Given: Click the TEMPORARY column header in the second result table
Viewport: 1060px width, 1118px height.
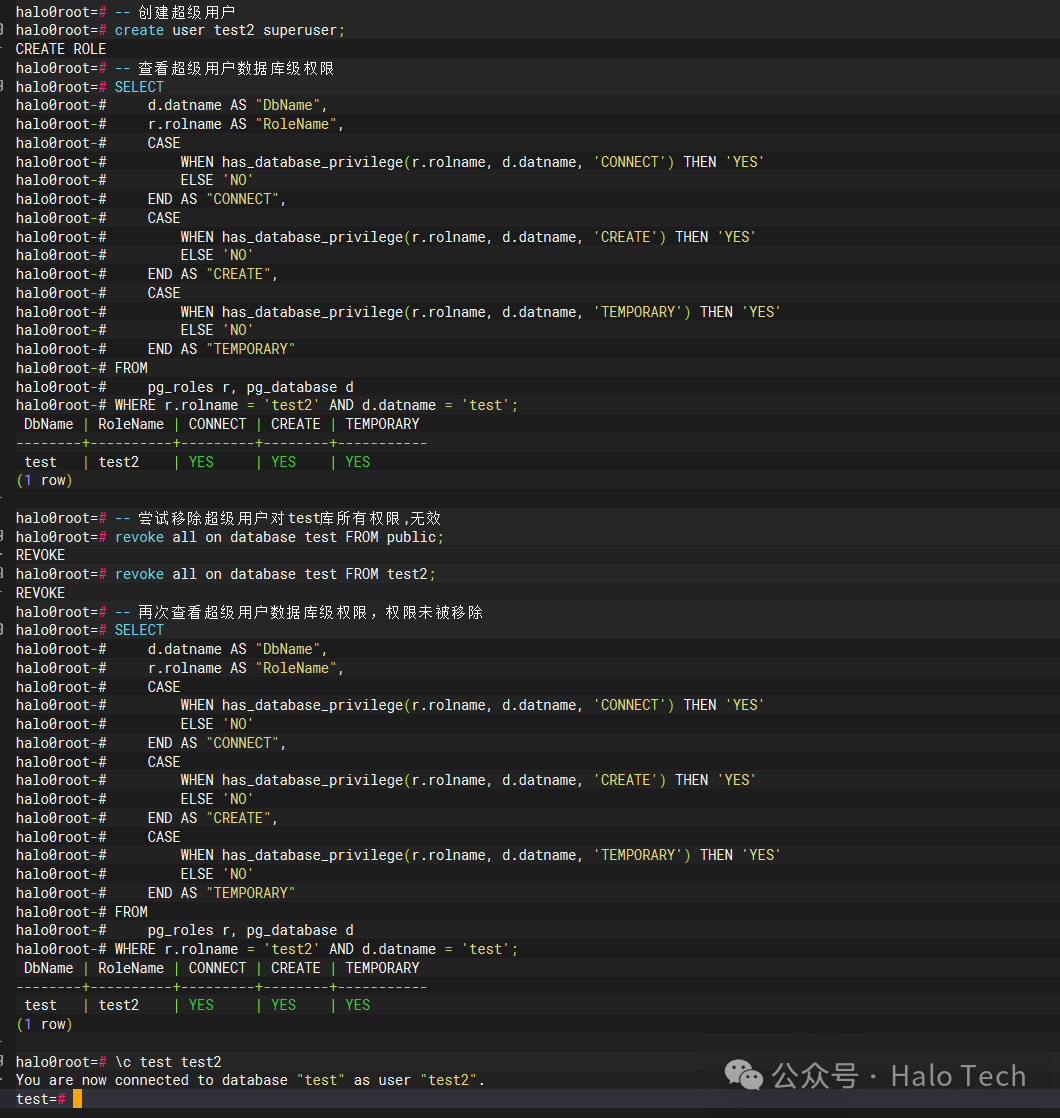Looking at the screenshot, I should point(383,968).
